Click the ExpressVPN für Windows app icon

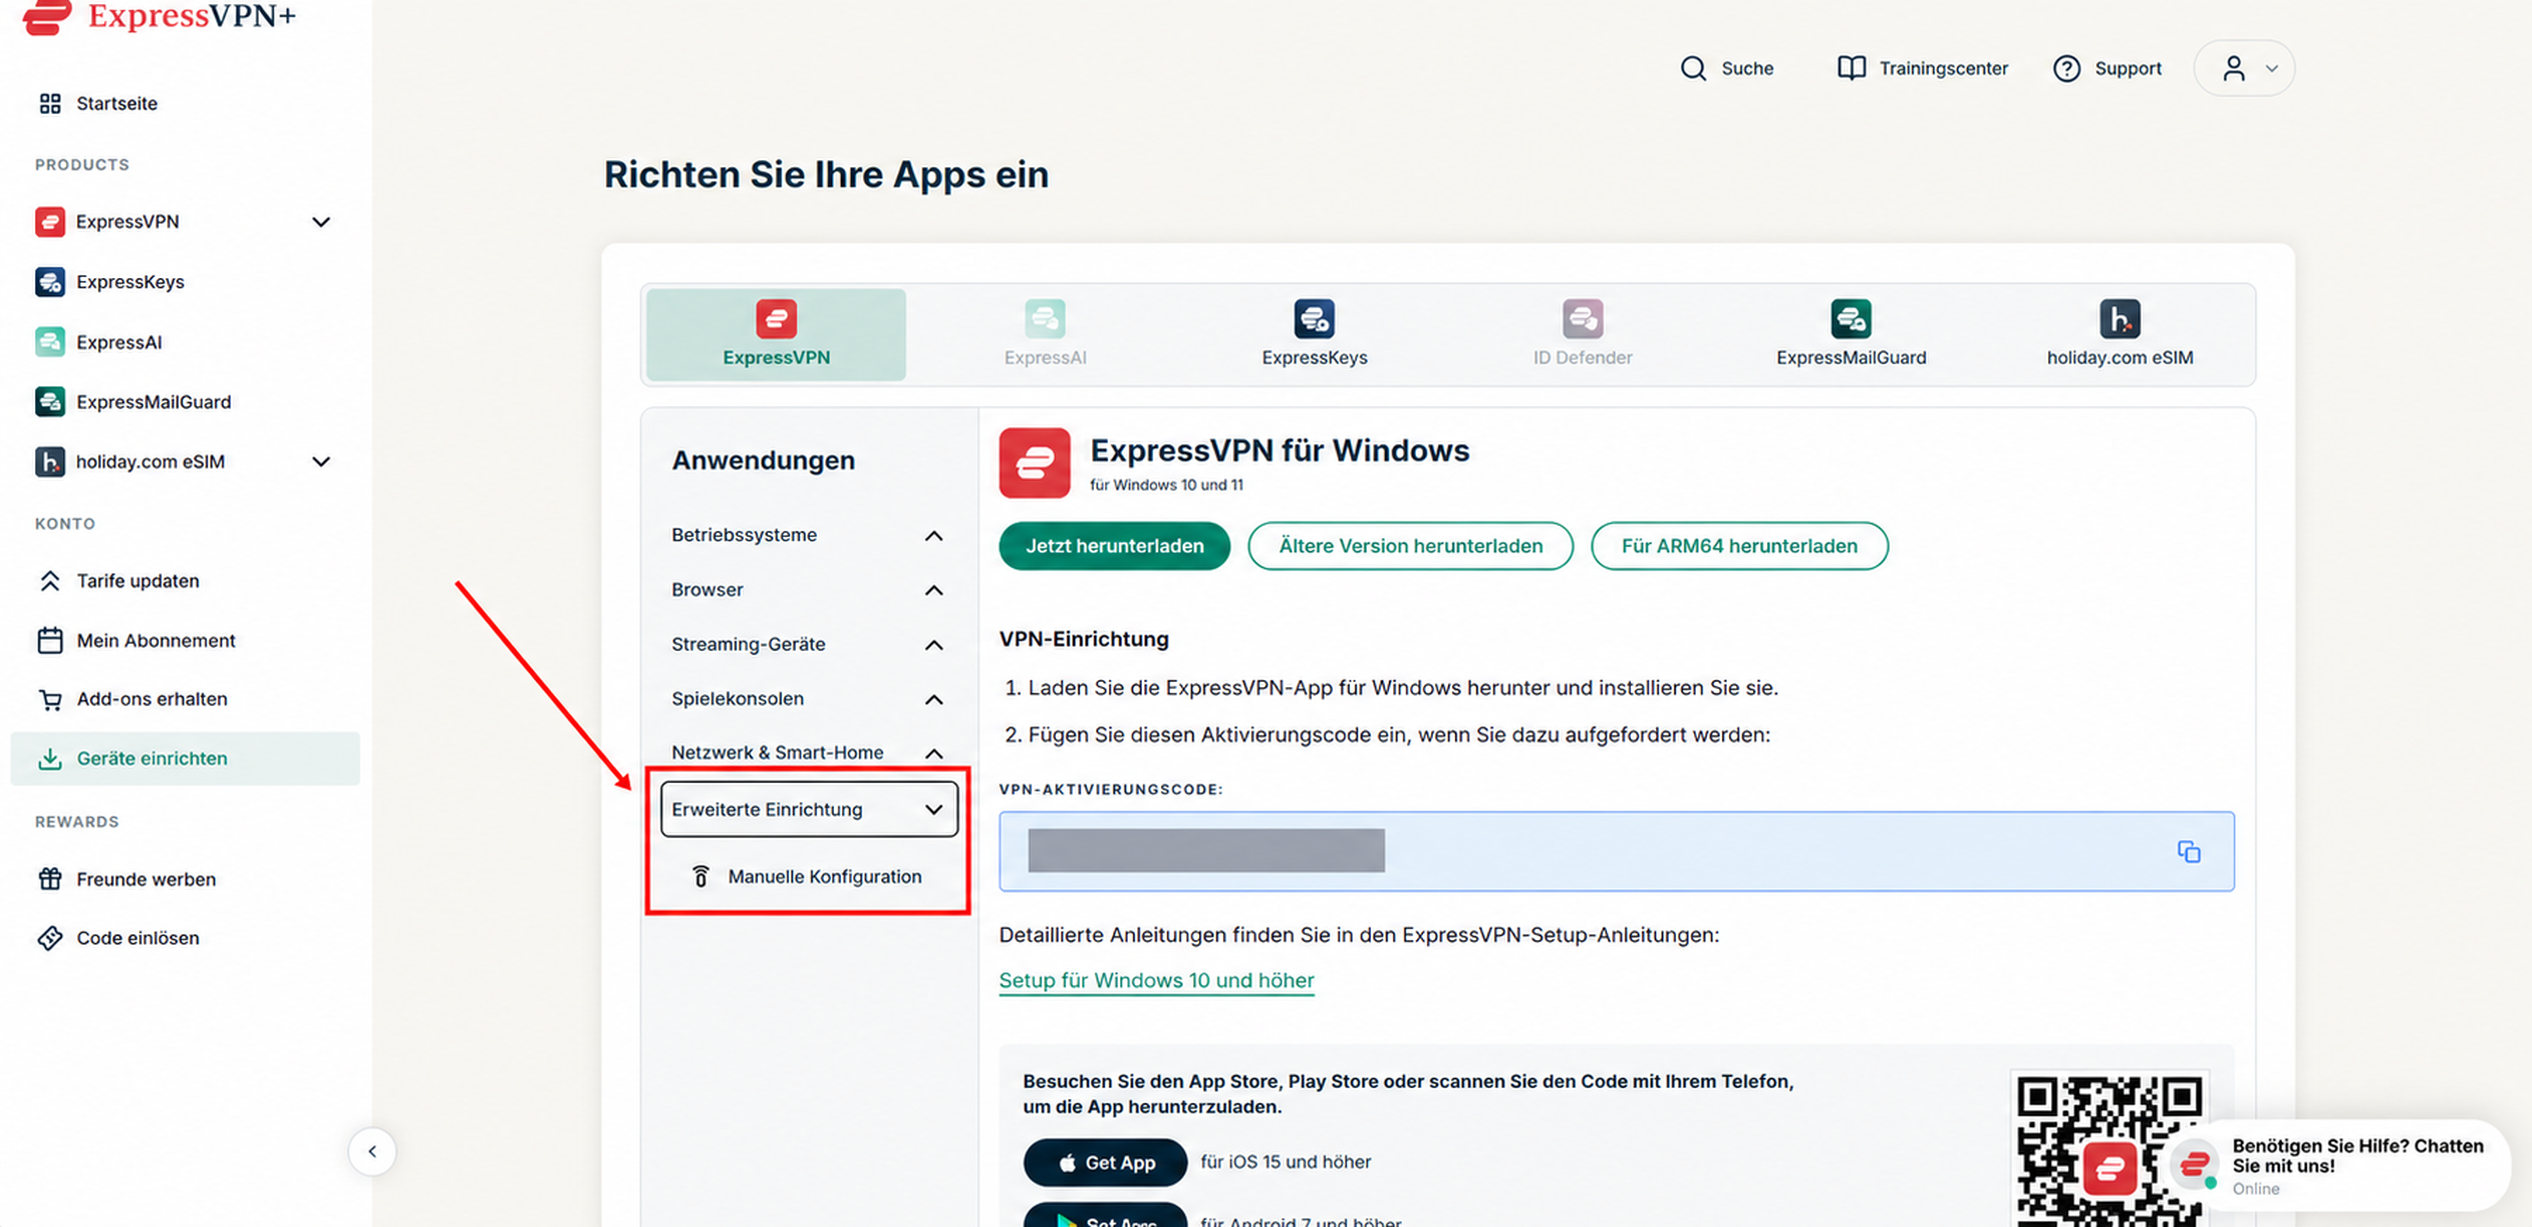1034,463
